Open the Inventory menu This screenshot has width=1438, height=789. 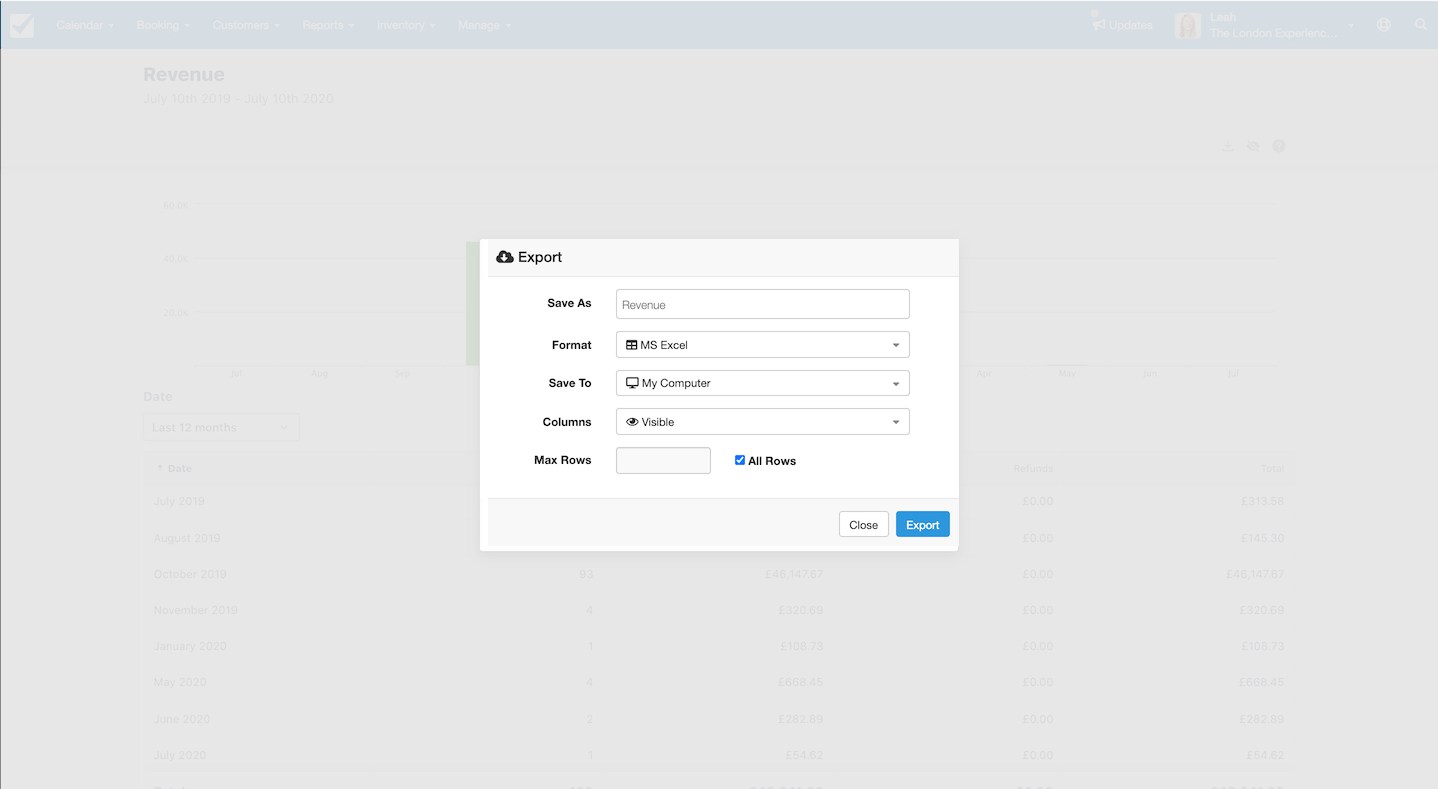pos(405,25)
